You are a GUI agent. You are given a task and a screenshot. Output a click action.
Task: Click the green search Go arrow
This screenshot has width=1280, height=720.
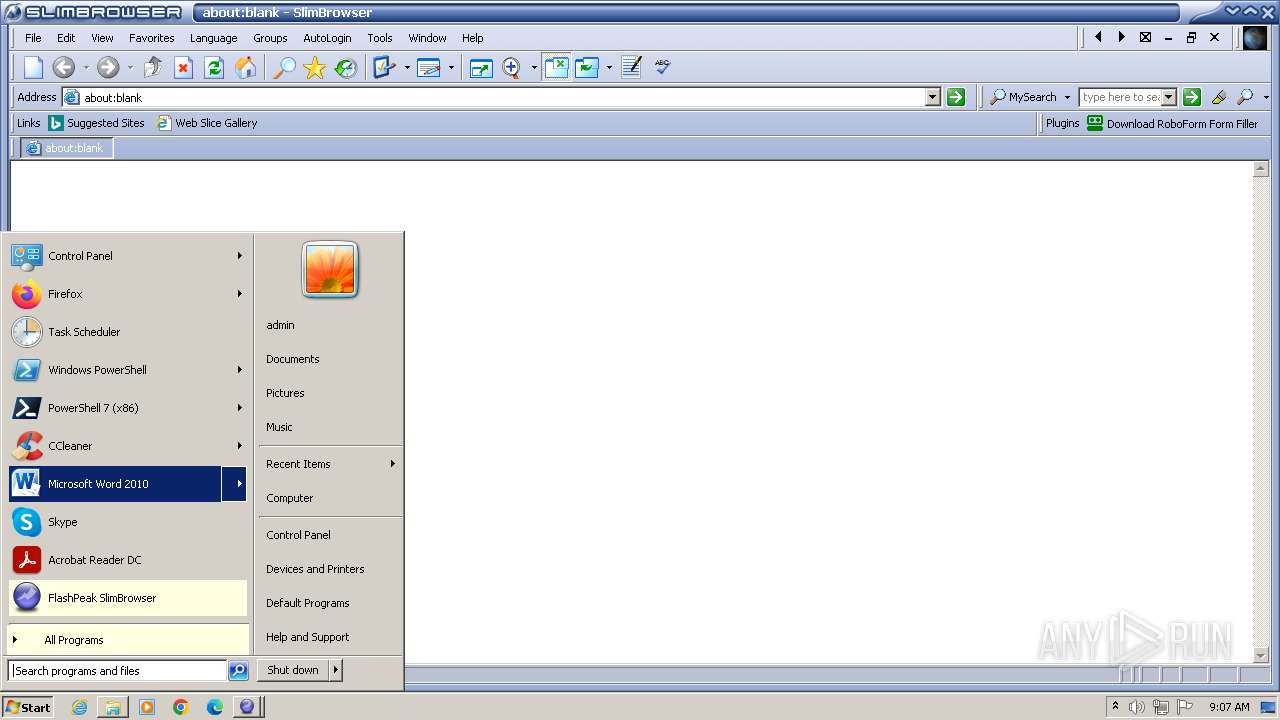[1192, 97]
